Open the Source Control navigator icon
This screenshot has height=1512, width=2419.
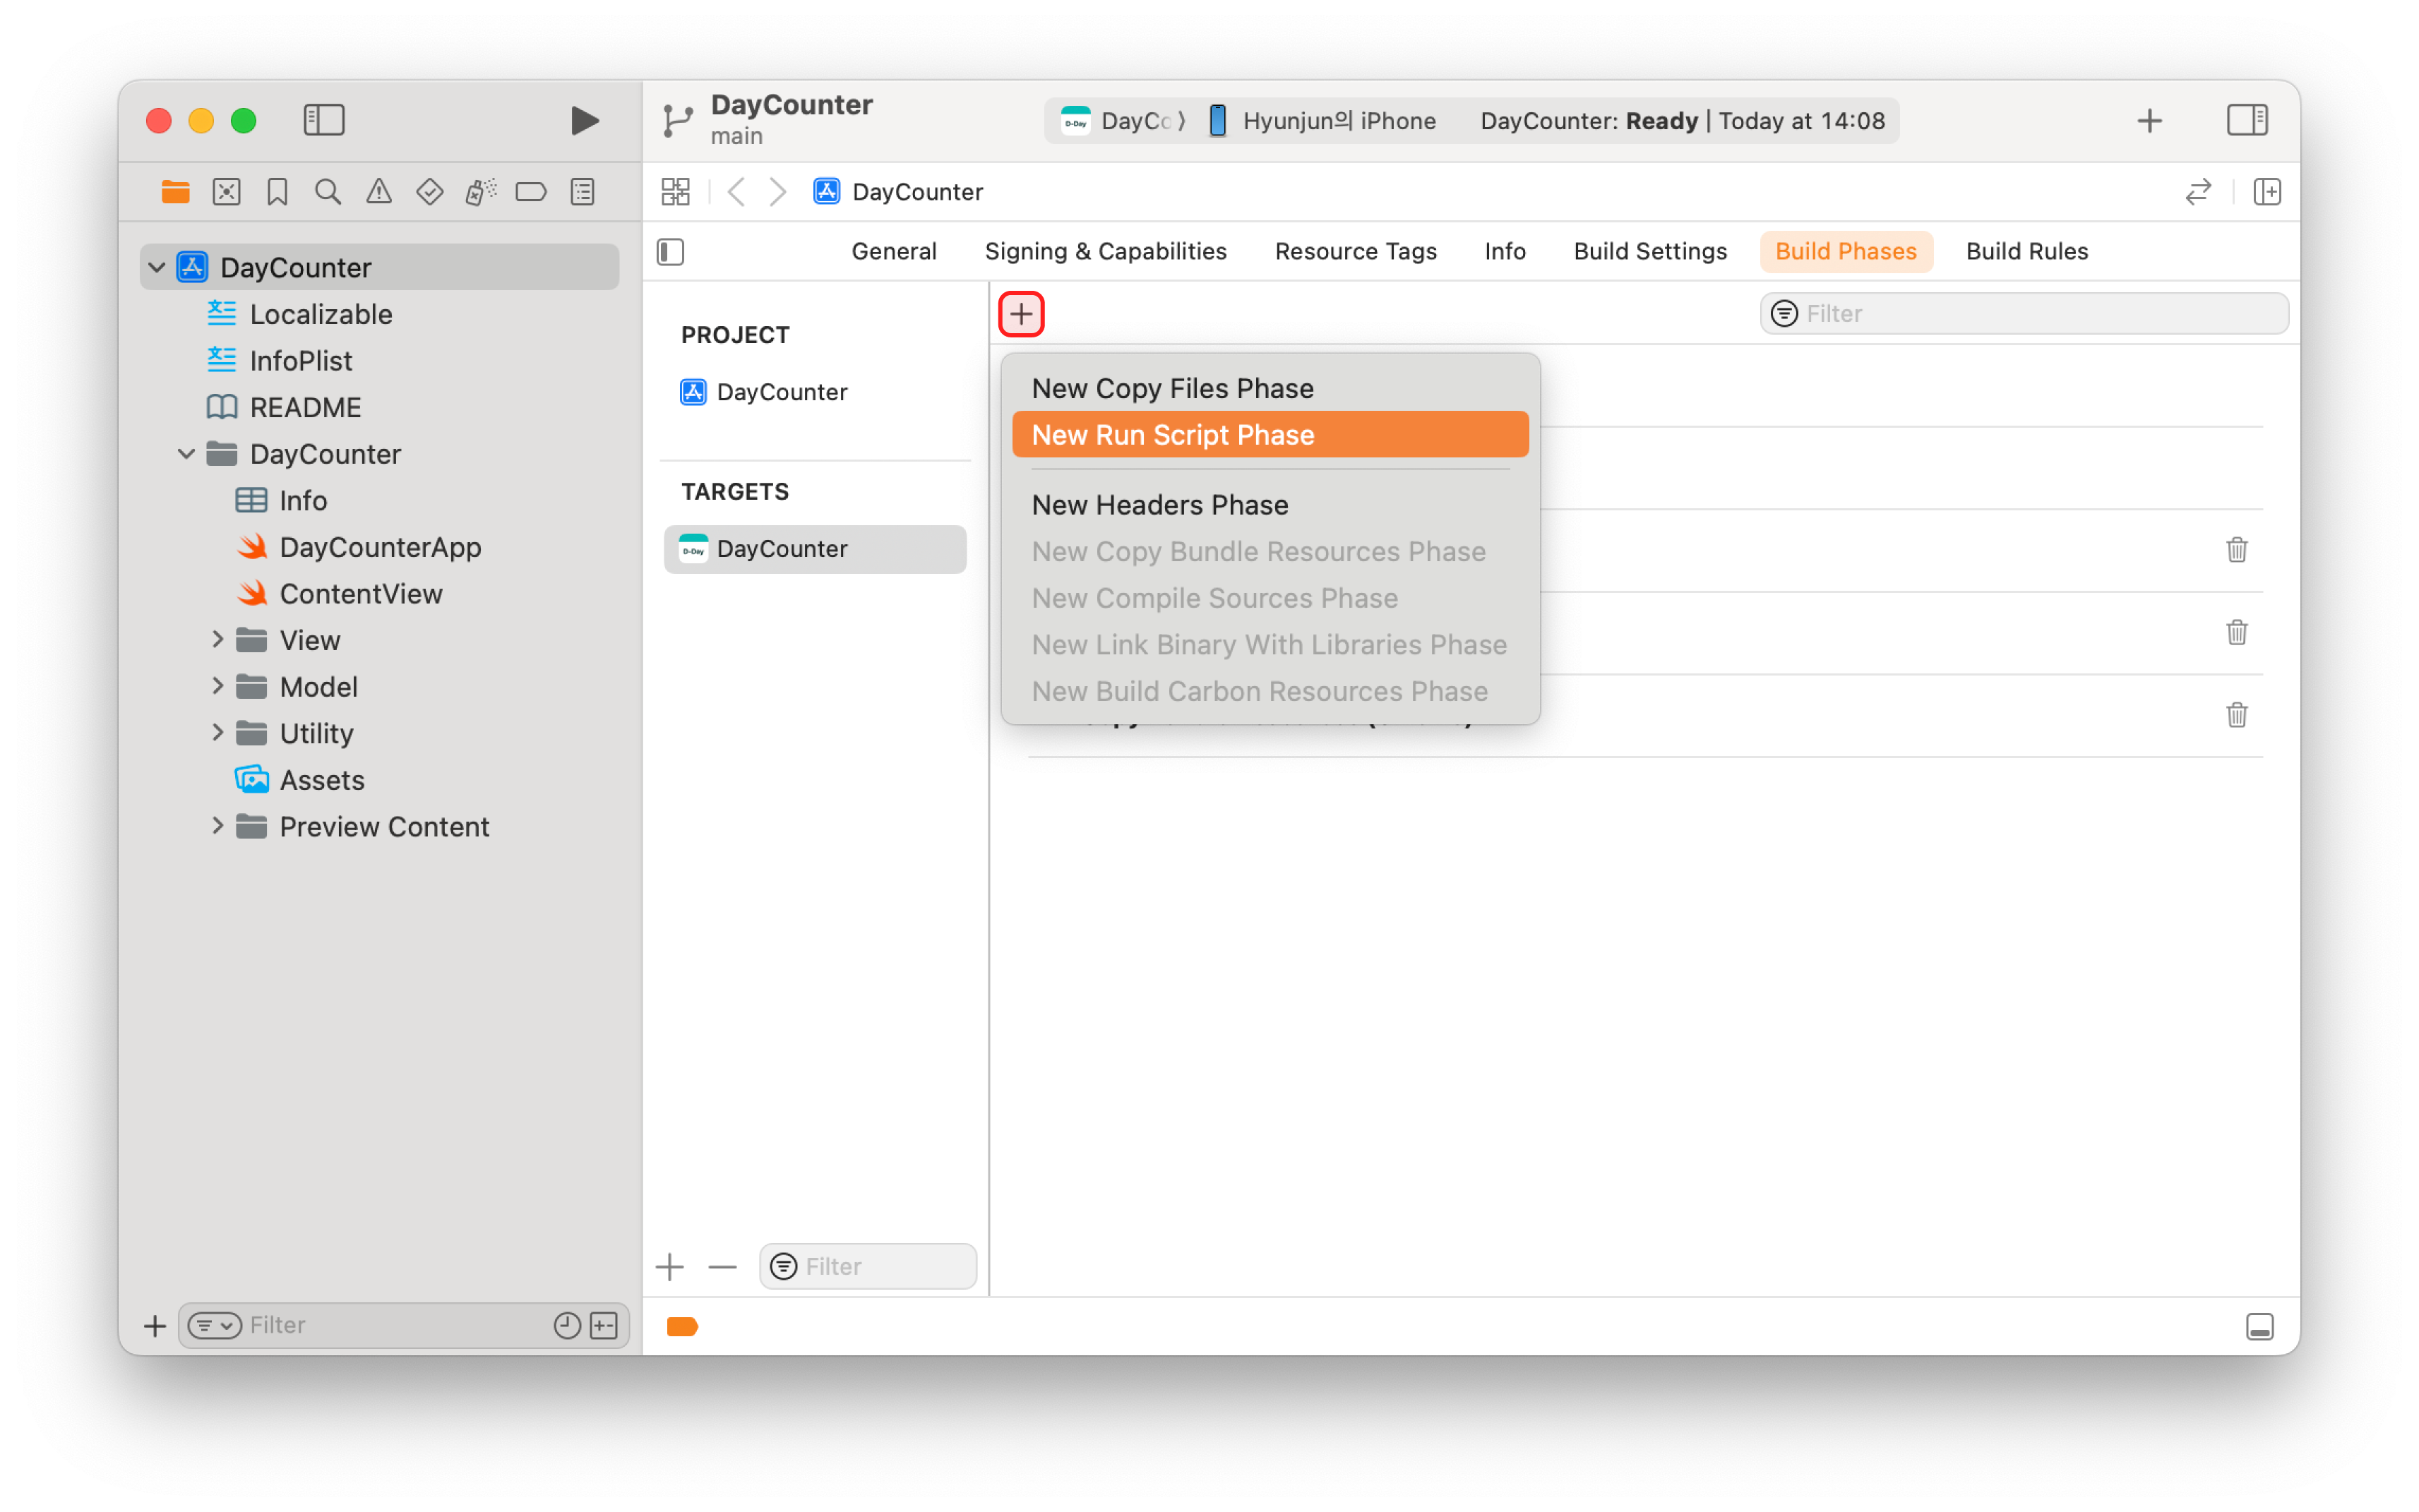[227, 192]
